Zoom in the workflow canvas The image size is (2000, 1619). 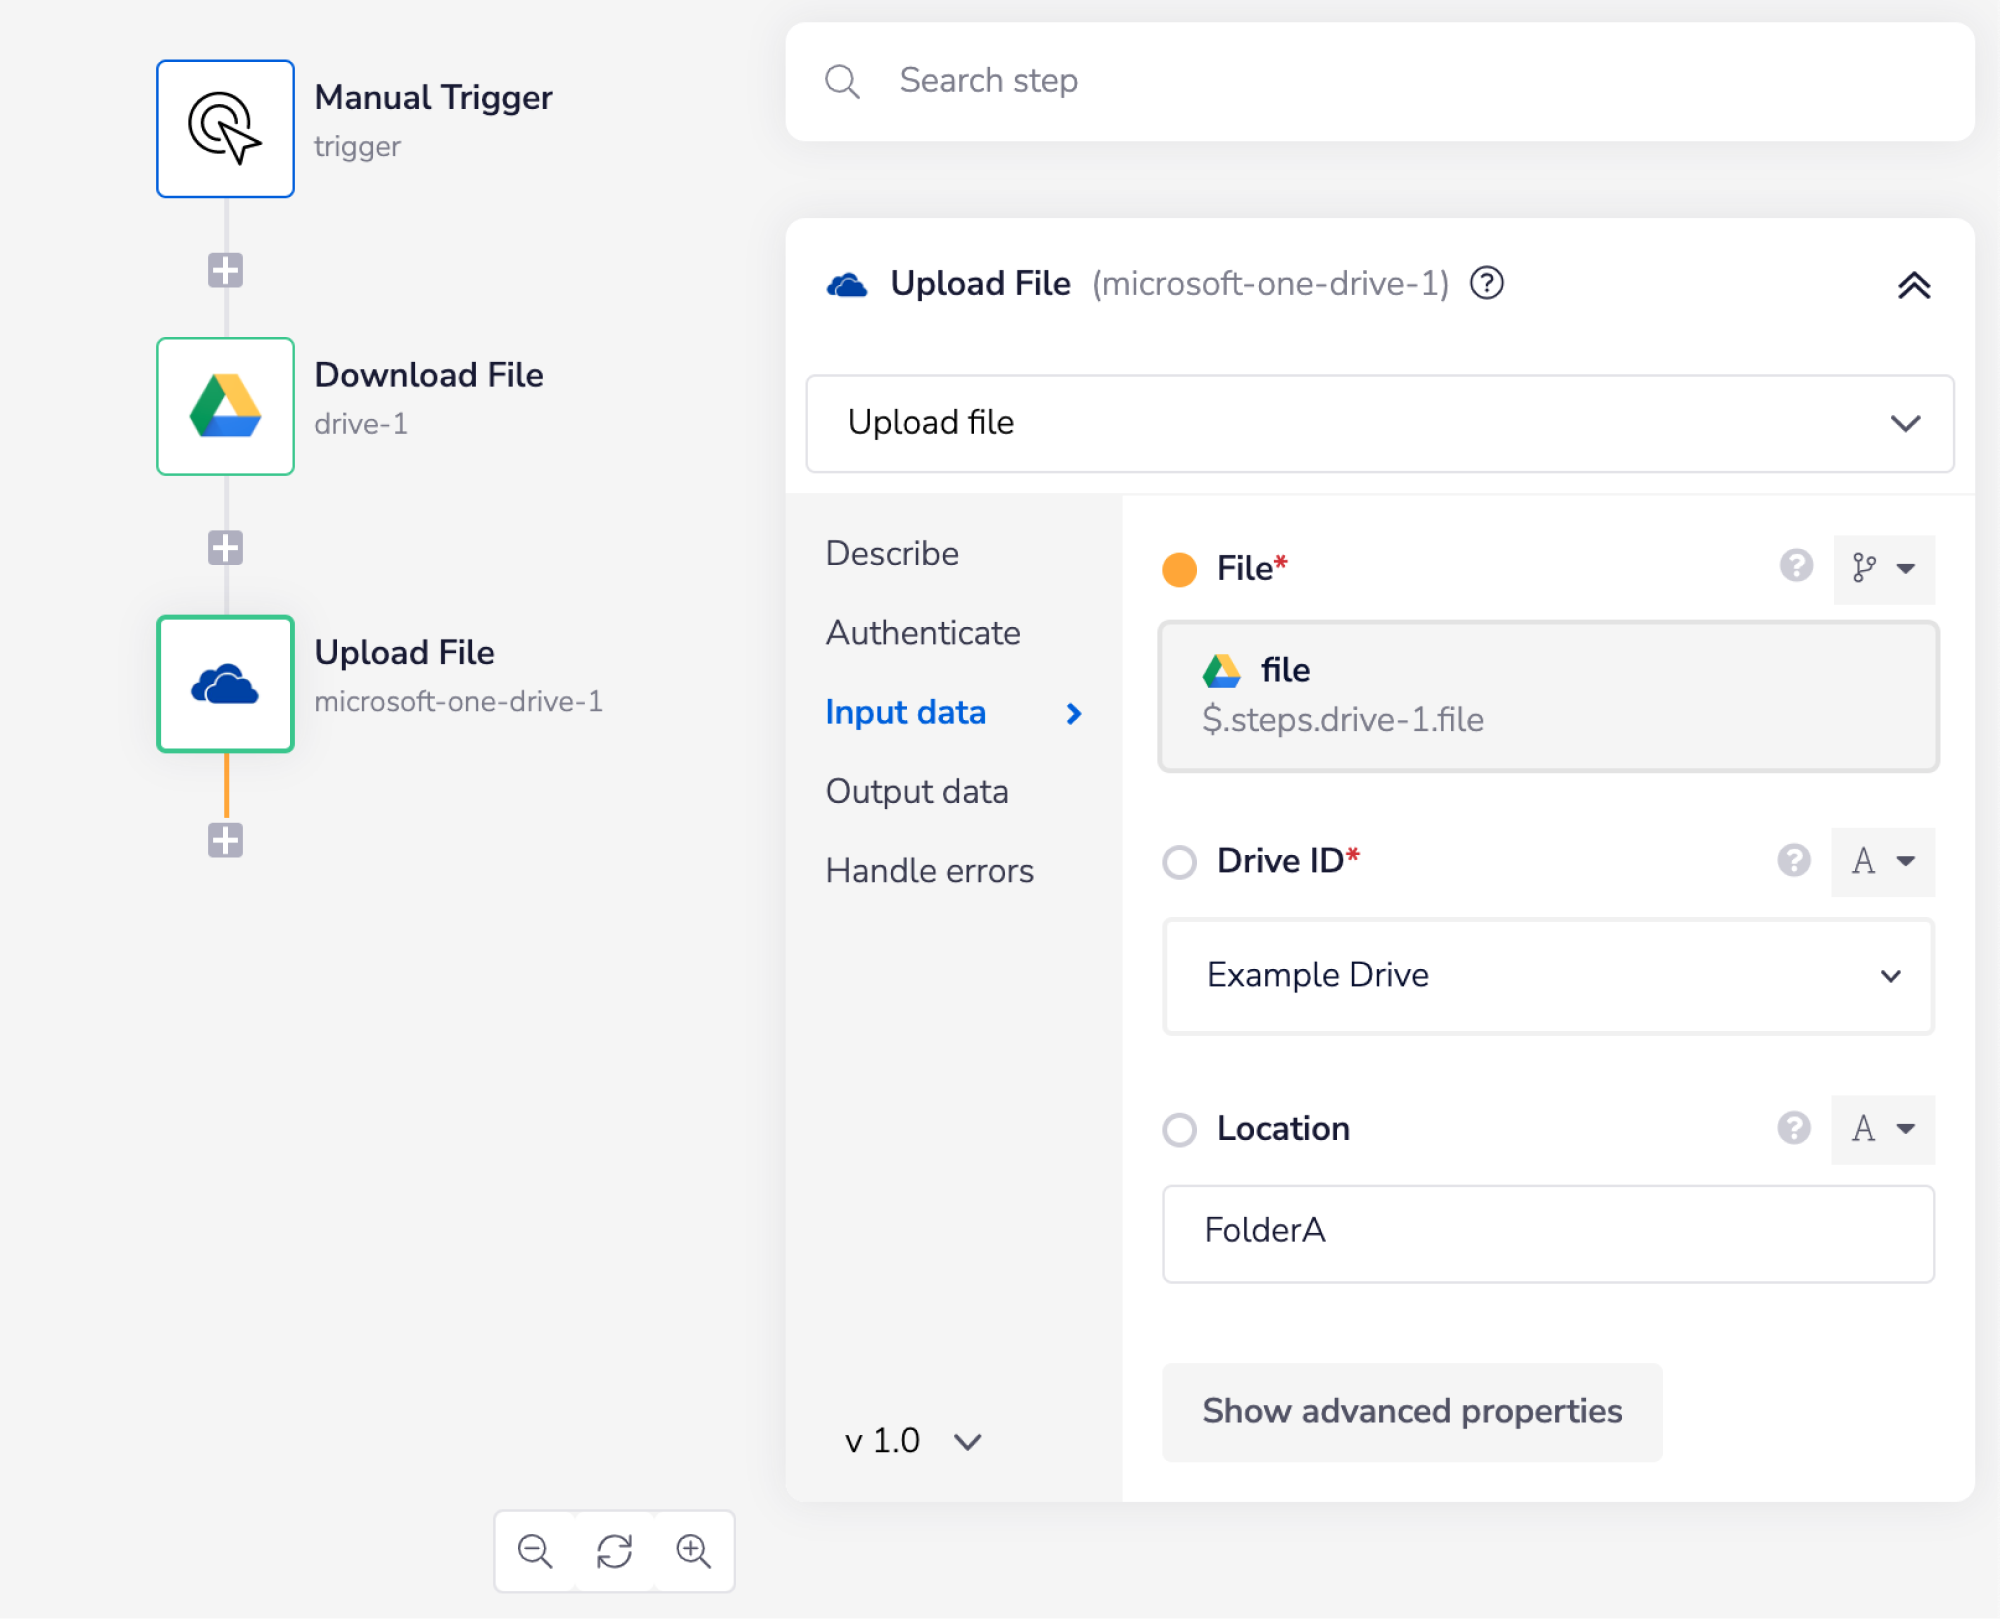pyautogui.click(x=693, y=1551)
